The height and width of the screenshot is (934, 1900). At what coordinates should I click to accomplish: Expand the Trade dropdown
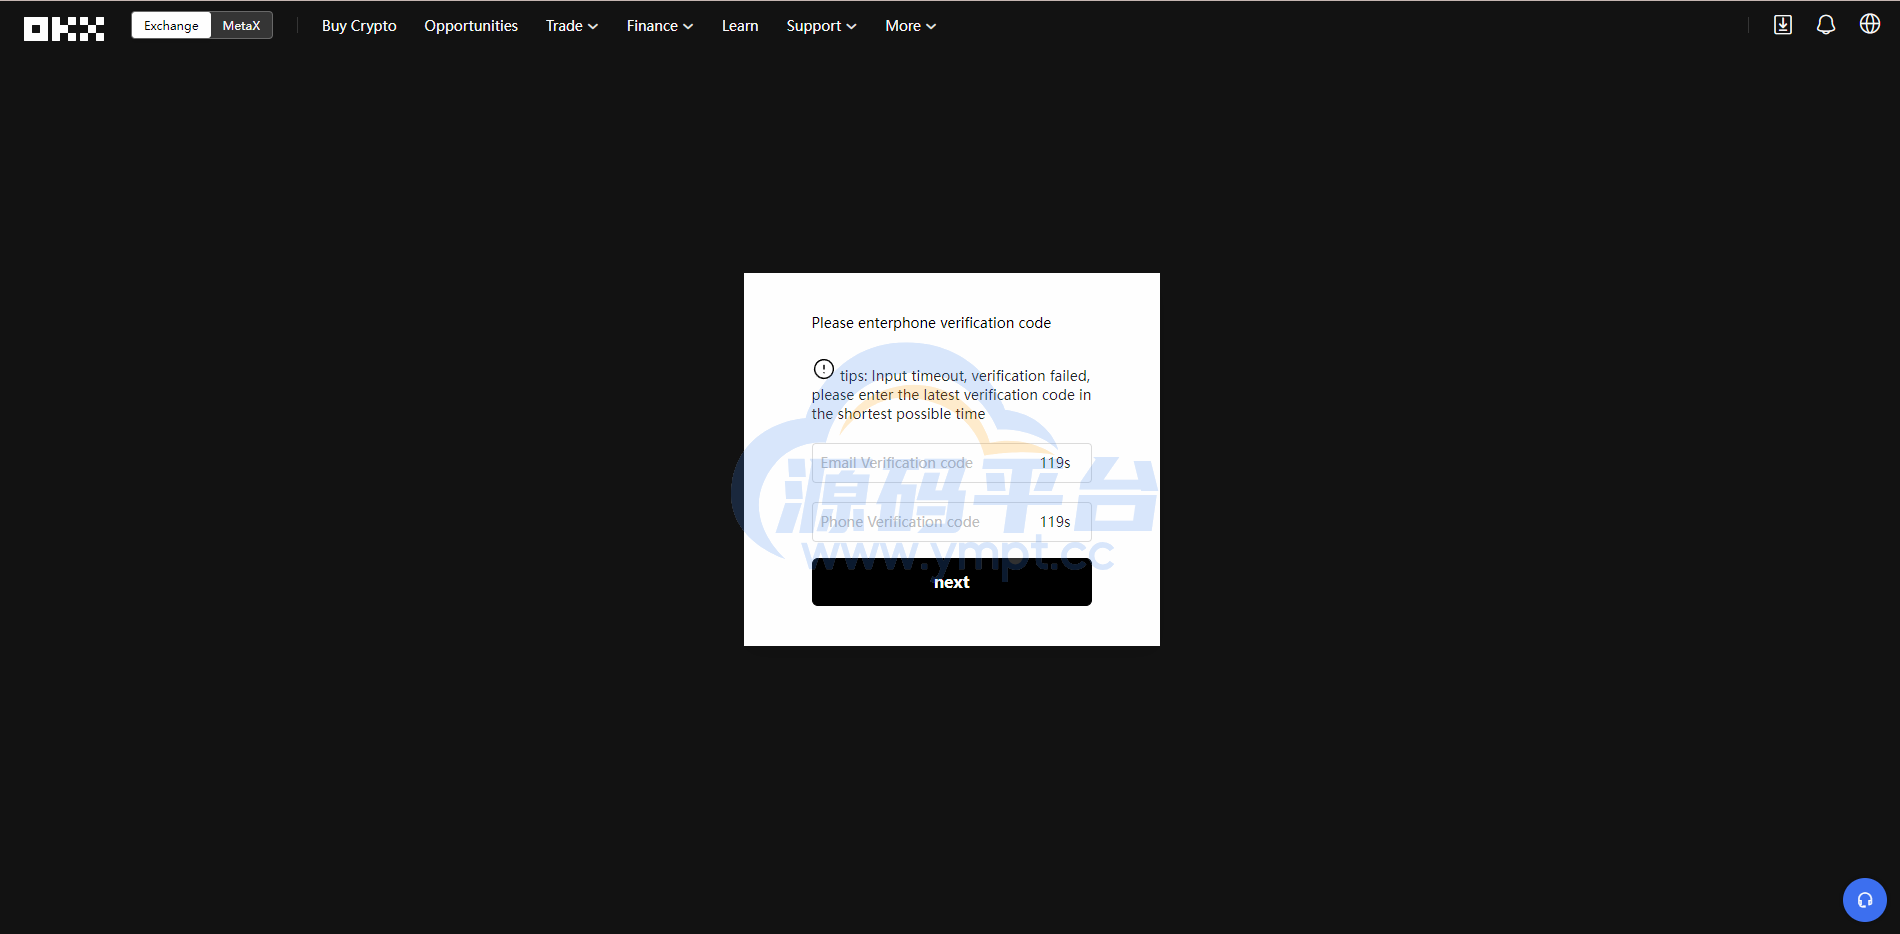[572, 26]
